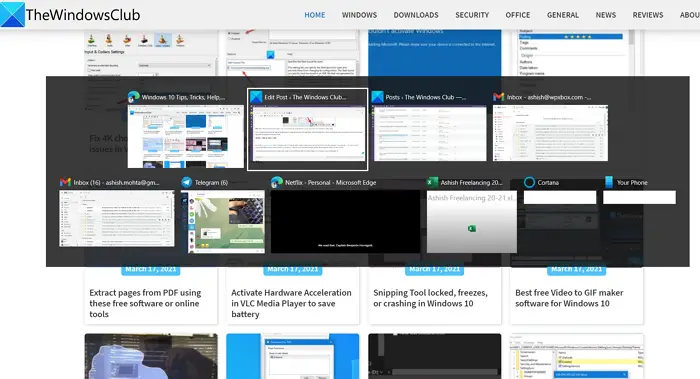Click the icon beside Edit Post title

256,97
